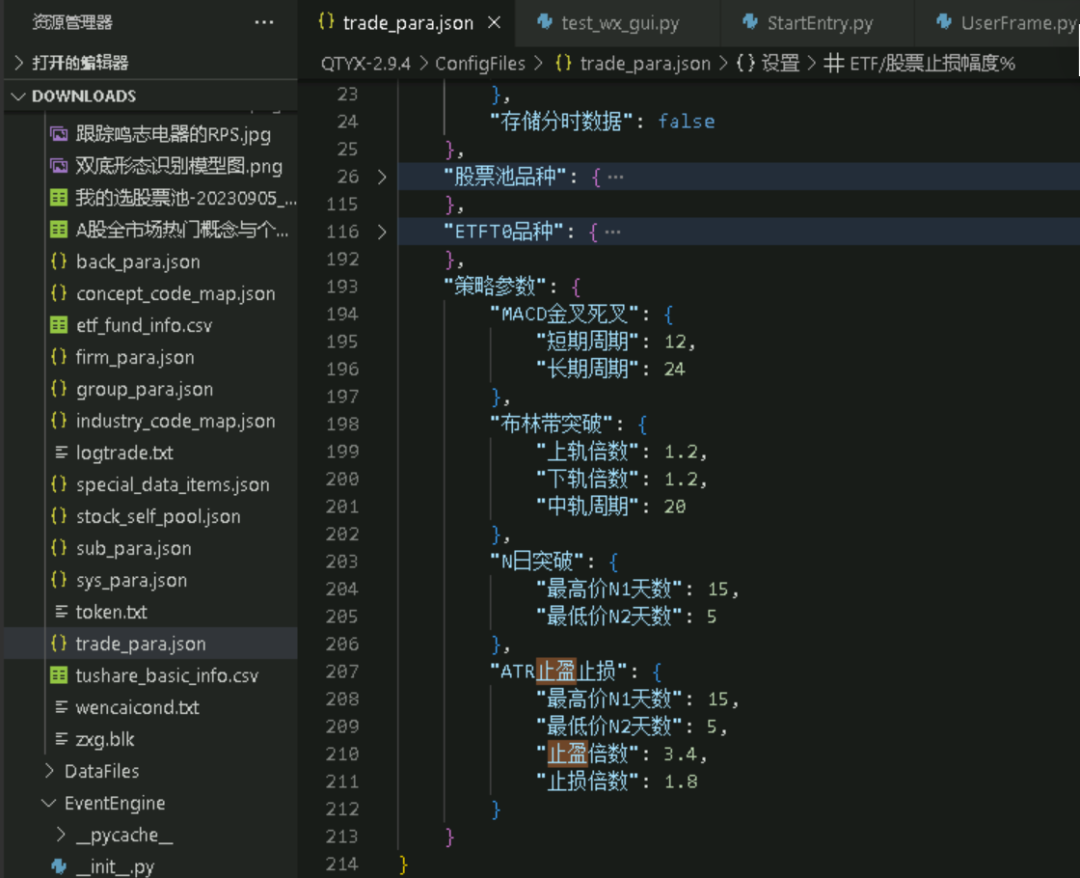The height and width of the screenshot is (878, 1080).
Task: Click the text file icon of logtrade.txt
Action: 61,452
